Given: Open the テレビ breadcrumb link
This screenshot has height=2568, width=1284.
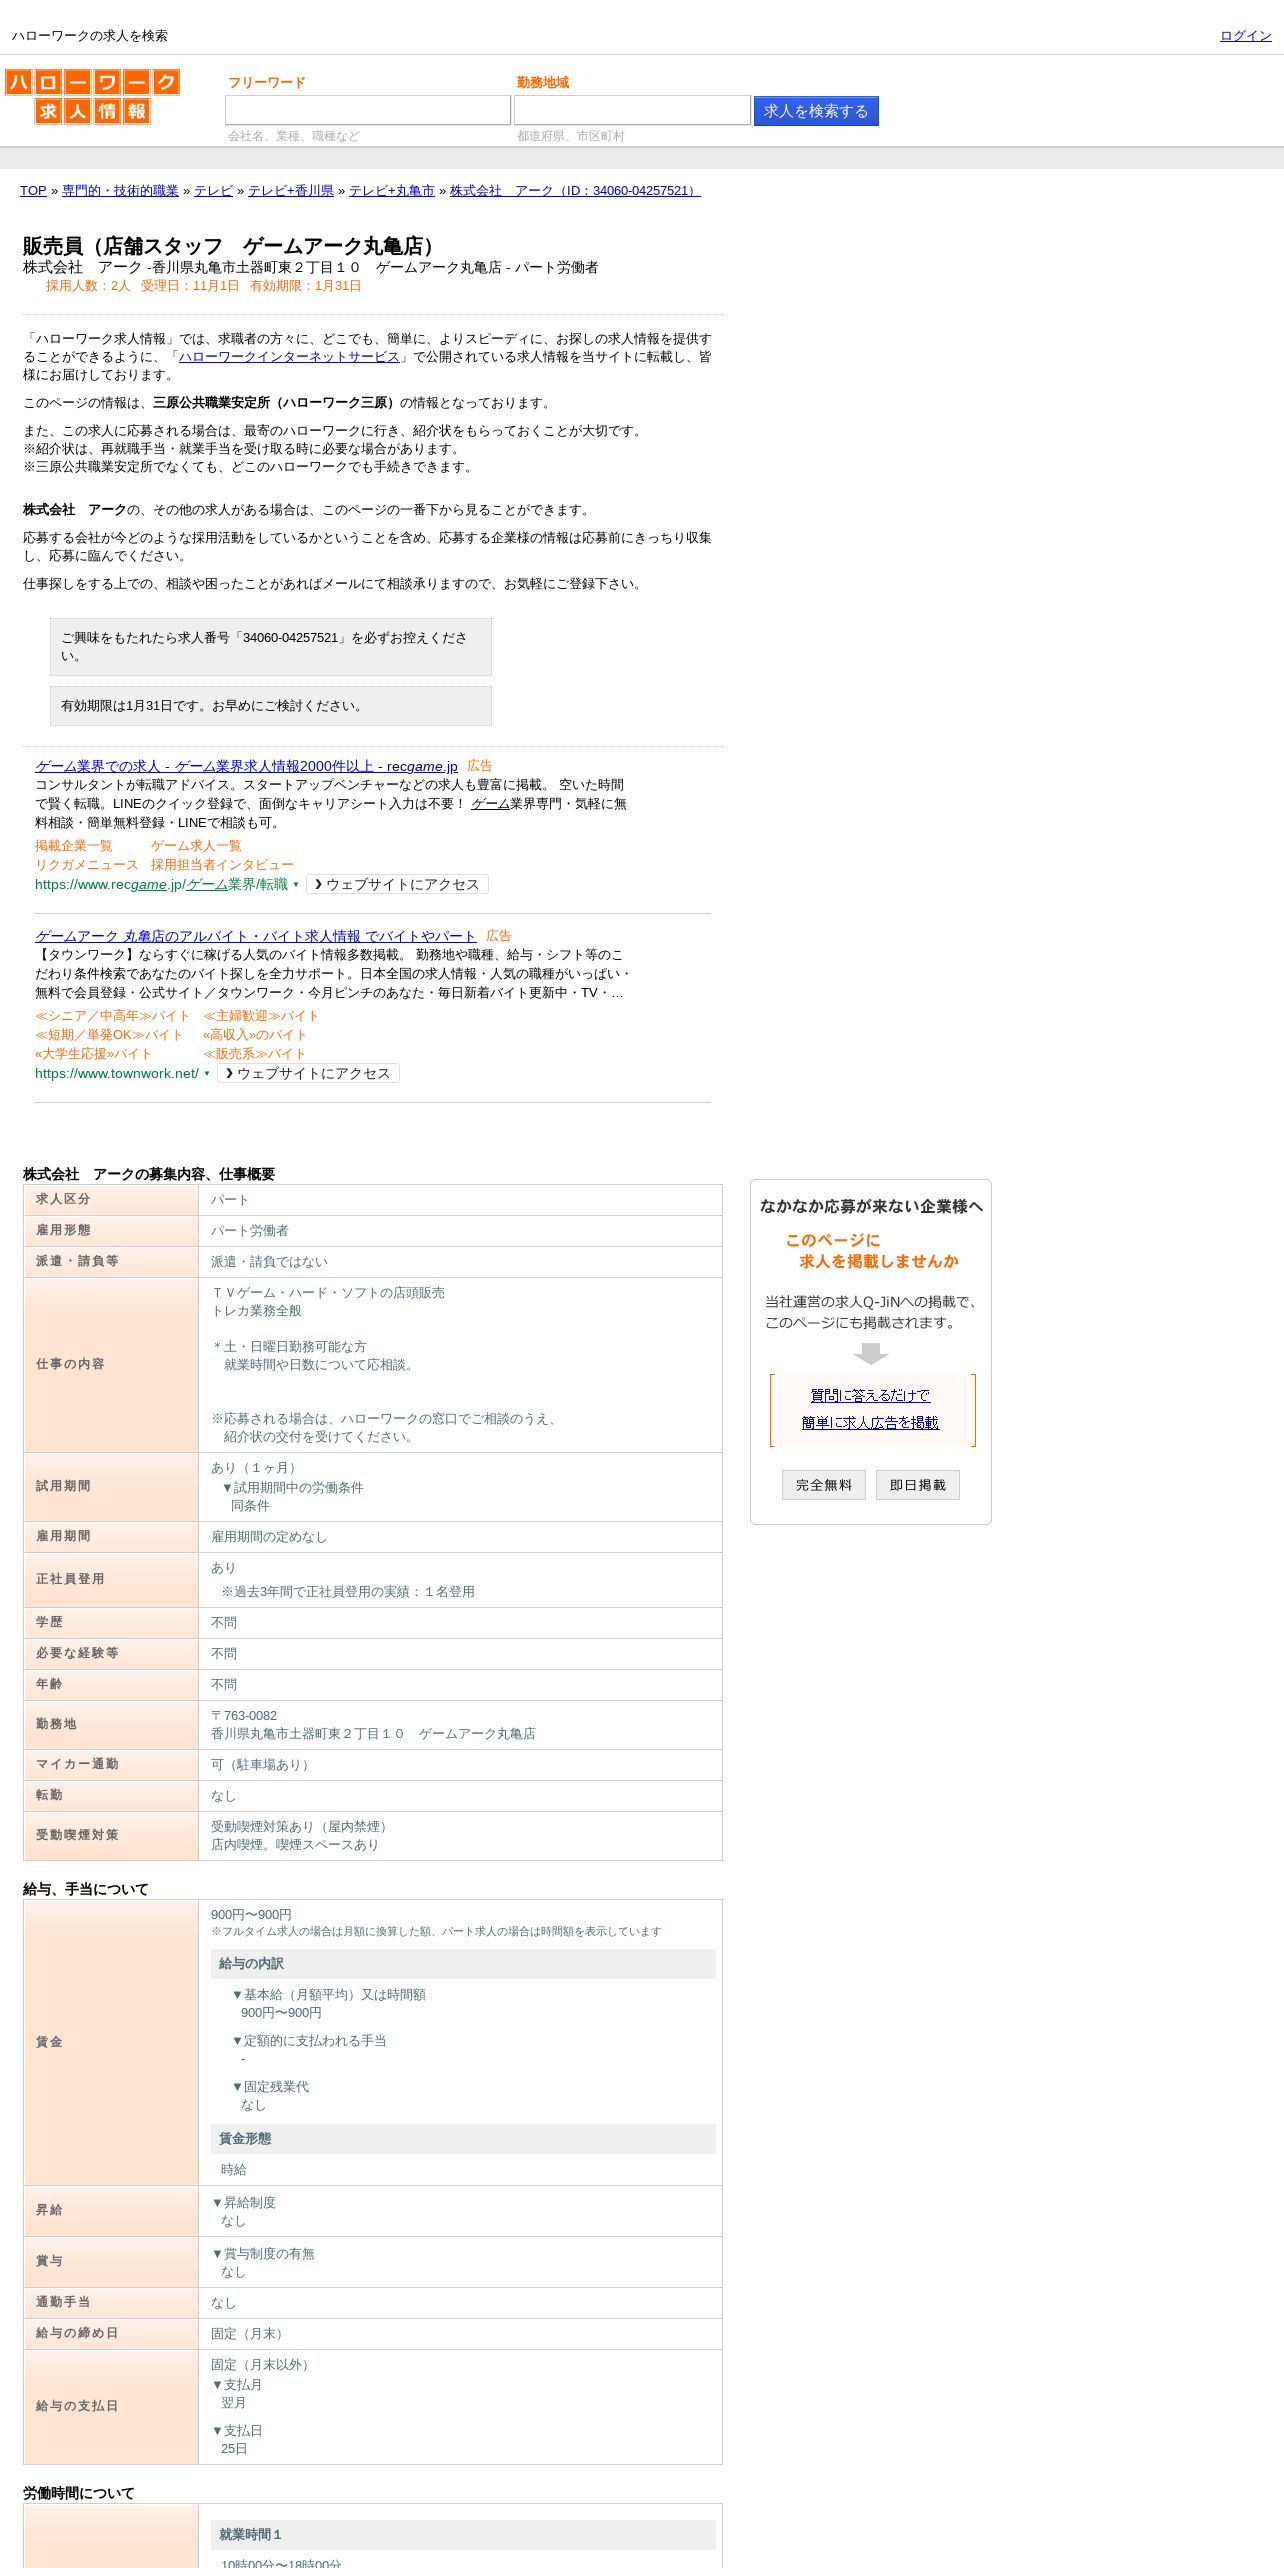Looking at the screenshot, I should [213, 191].
